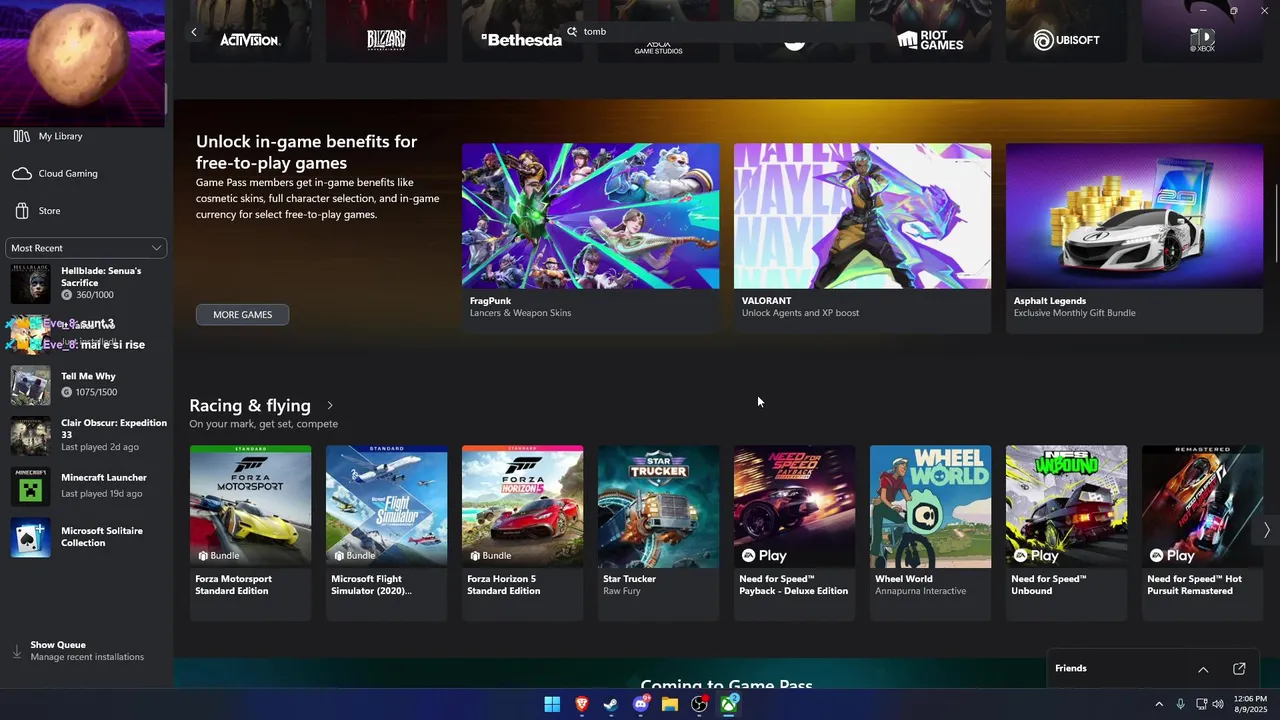Open Brave browser from the taskbar

(x=582, y=705)
